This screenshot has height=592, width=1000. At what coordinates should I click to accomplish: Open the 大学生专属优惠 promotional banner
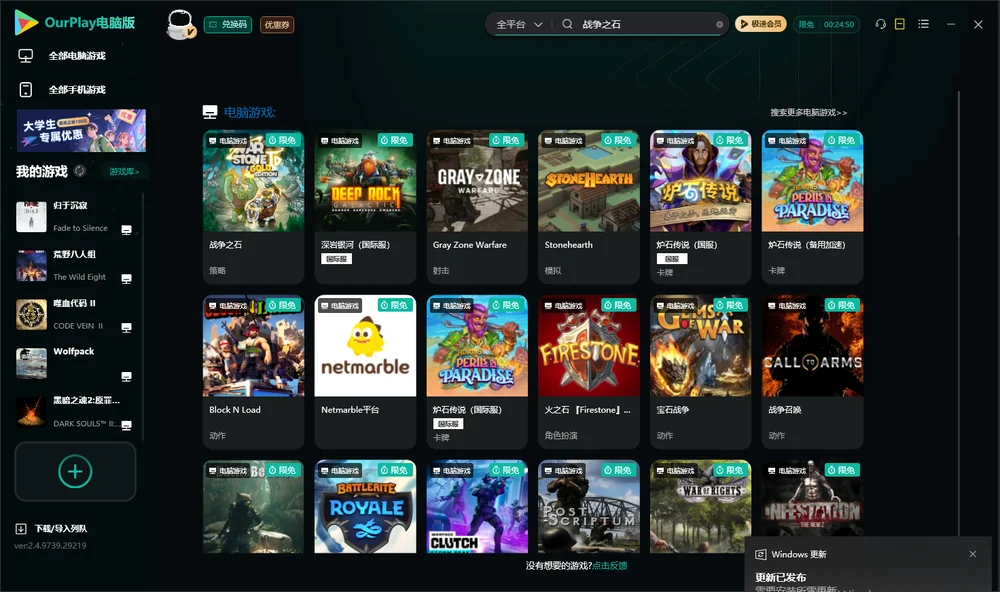pos(82,131)
